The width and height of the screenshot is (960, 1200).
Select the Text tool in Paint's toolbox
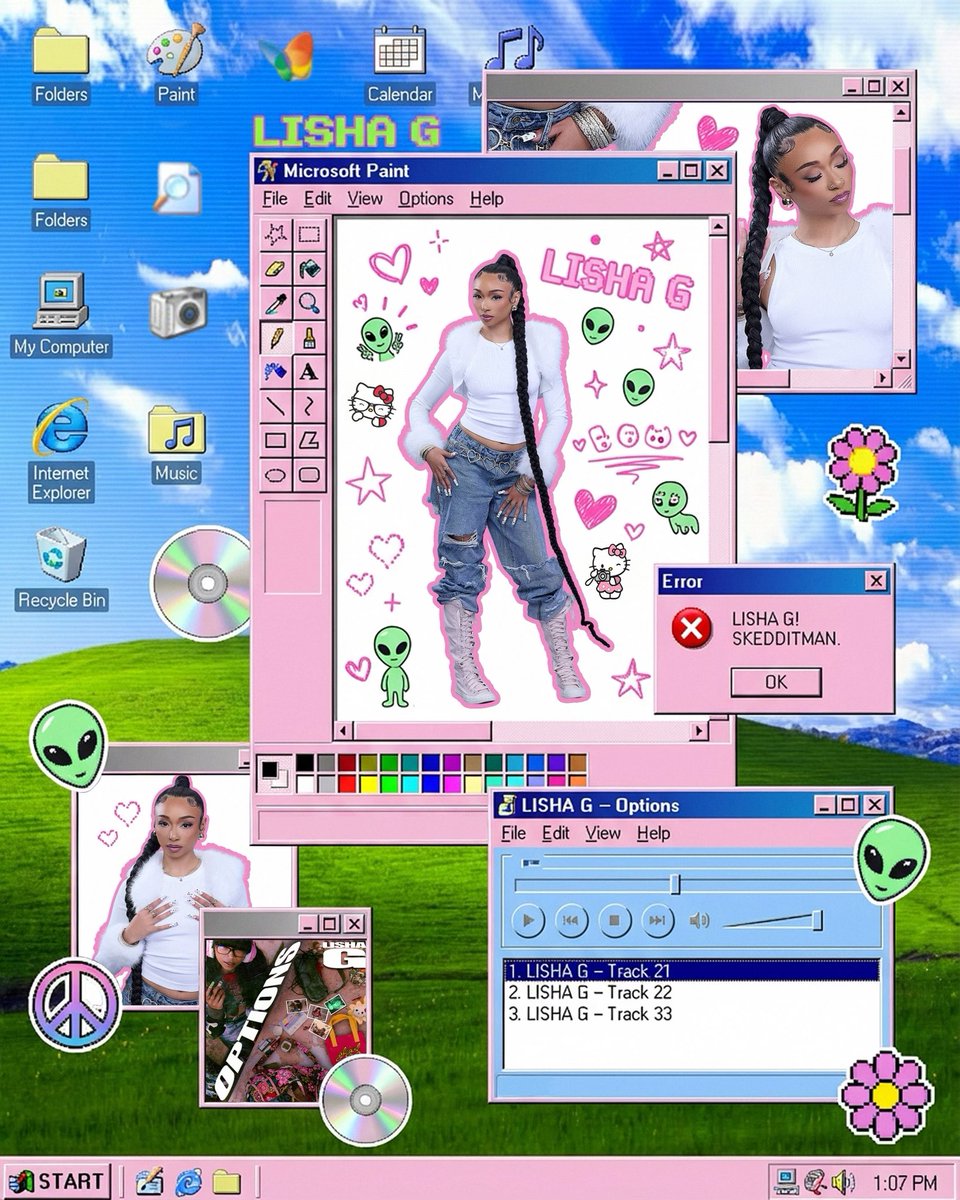[310, 369]
